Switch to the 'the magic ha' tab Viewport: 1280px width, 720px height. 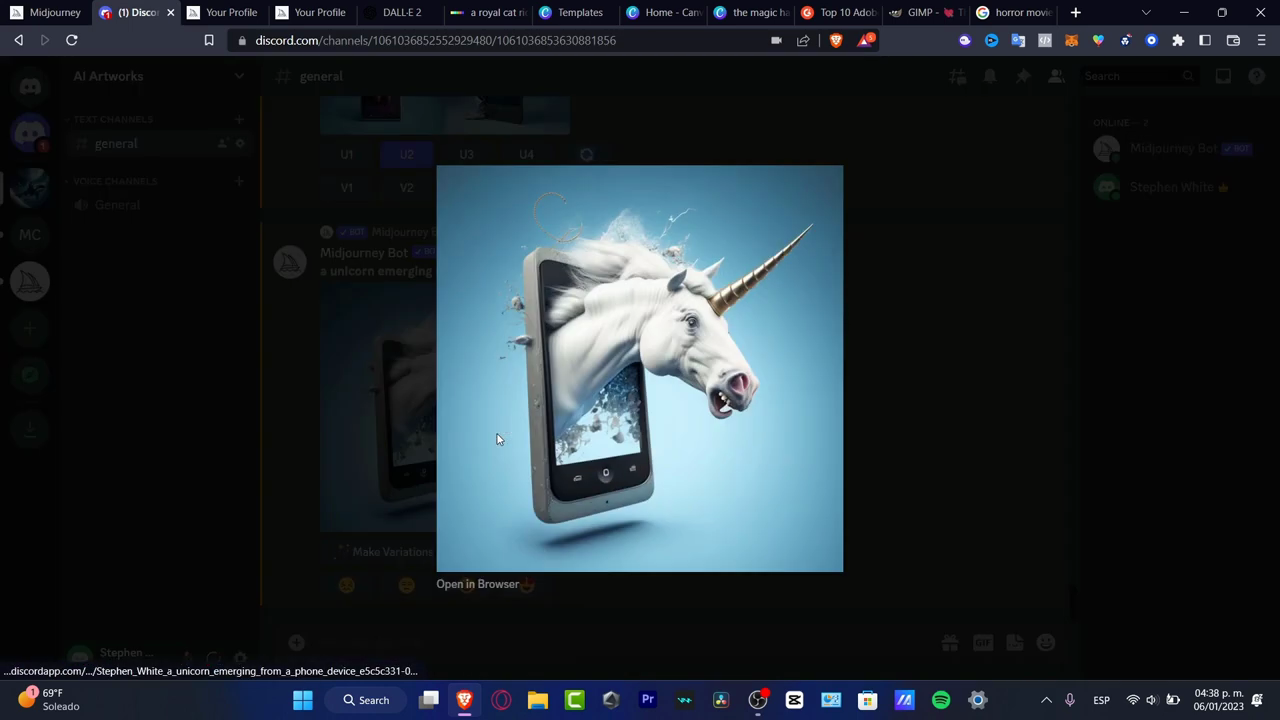[752, 13]
